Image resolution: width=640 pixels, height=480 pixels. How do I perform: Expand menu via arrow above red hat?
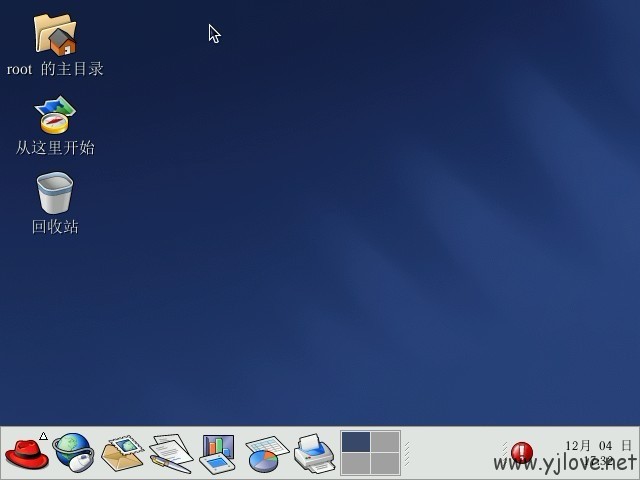[43, 436]
